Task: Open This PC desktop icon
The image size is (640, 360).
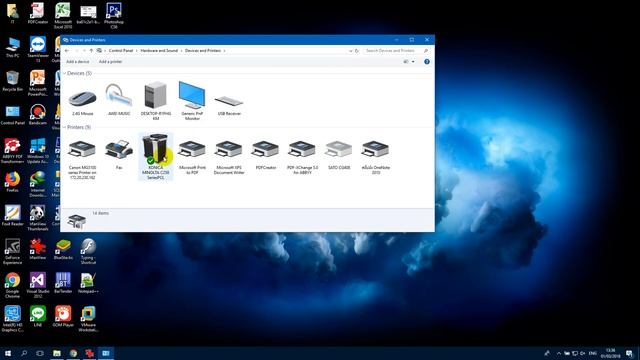Action: click(12, 47)
